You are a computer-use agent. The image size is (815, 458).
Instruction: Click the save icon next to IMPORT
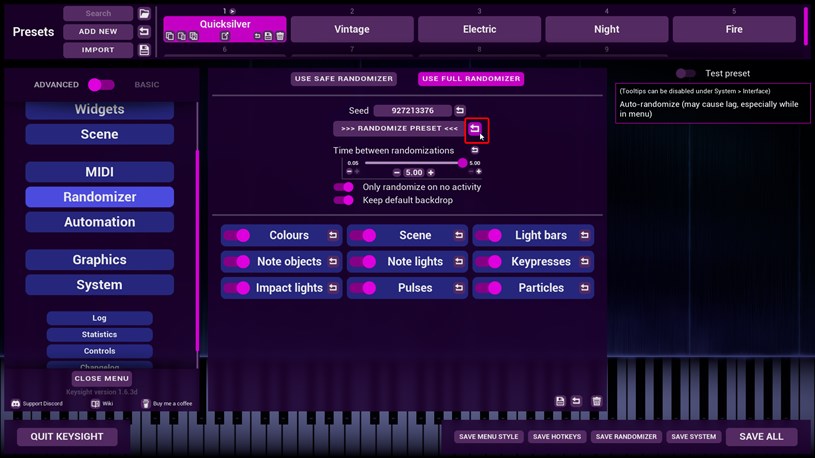click(144, 50)
